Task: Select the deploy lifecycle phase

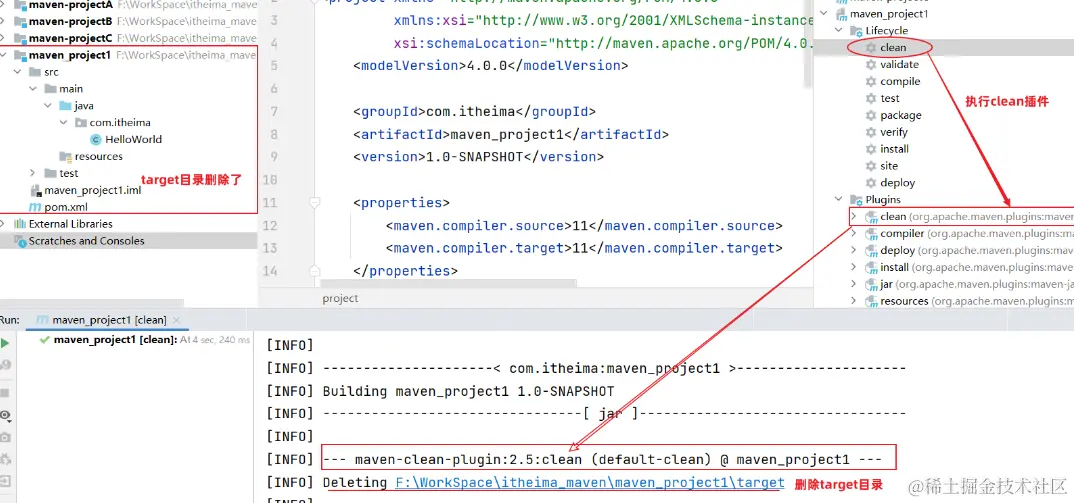Action: click(897, 183)
